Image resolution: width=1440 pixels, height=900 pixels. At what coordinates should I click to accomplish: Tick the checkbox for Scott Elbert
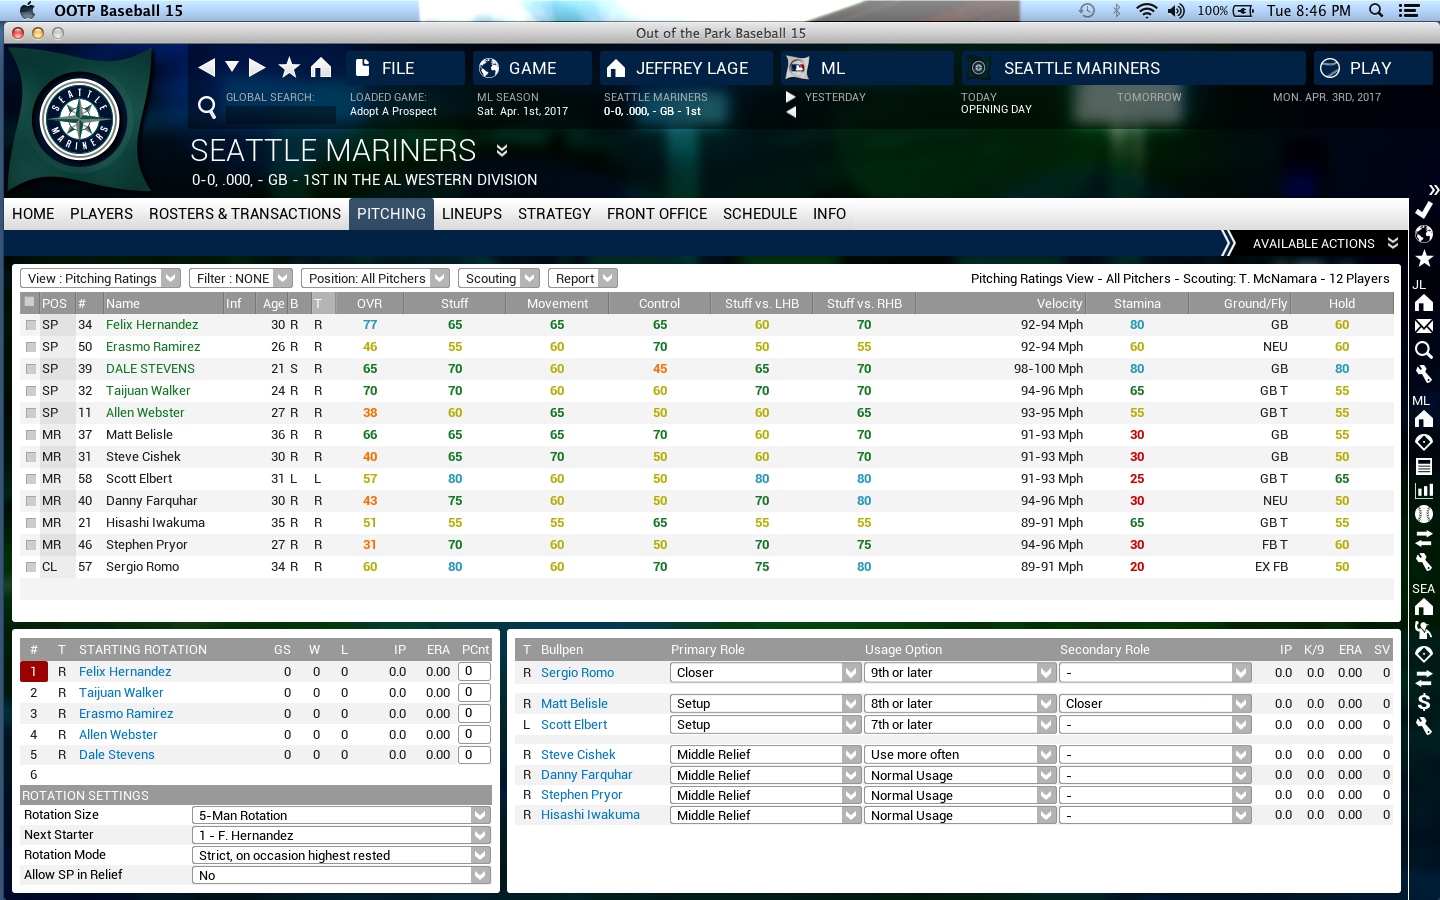pos(30,479)
